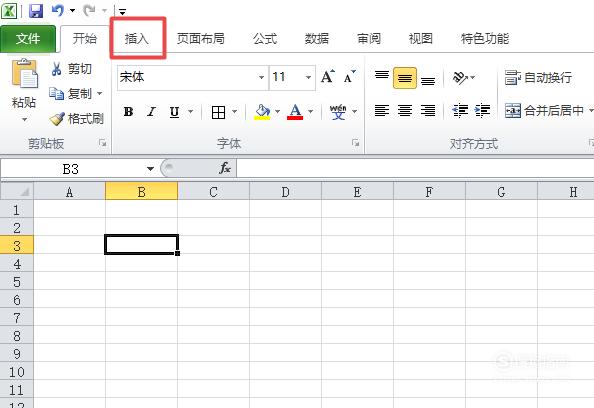
Task: Click 合并后居中 merge and center
Action: (545, 111)
